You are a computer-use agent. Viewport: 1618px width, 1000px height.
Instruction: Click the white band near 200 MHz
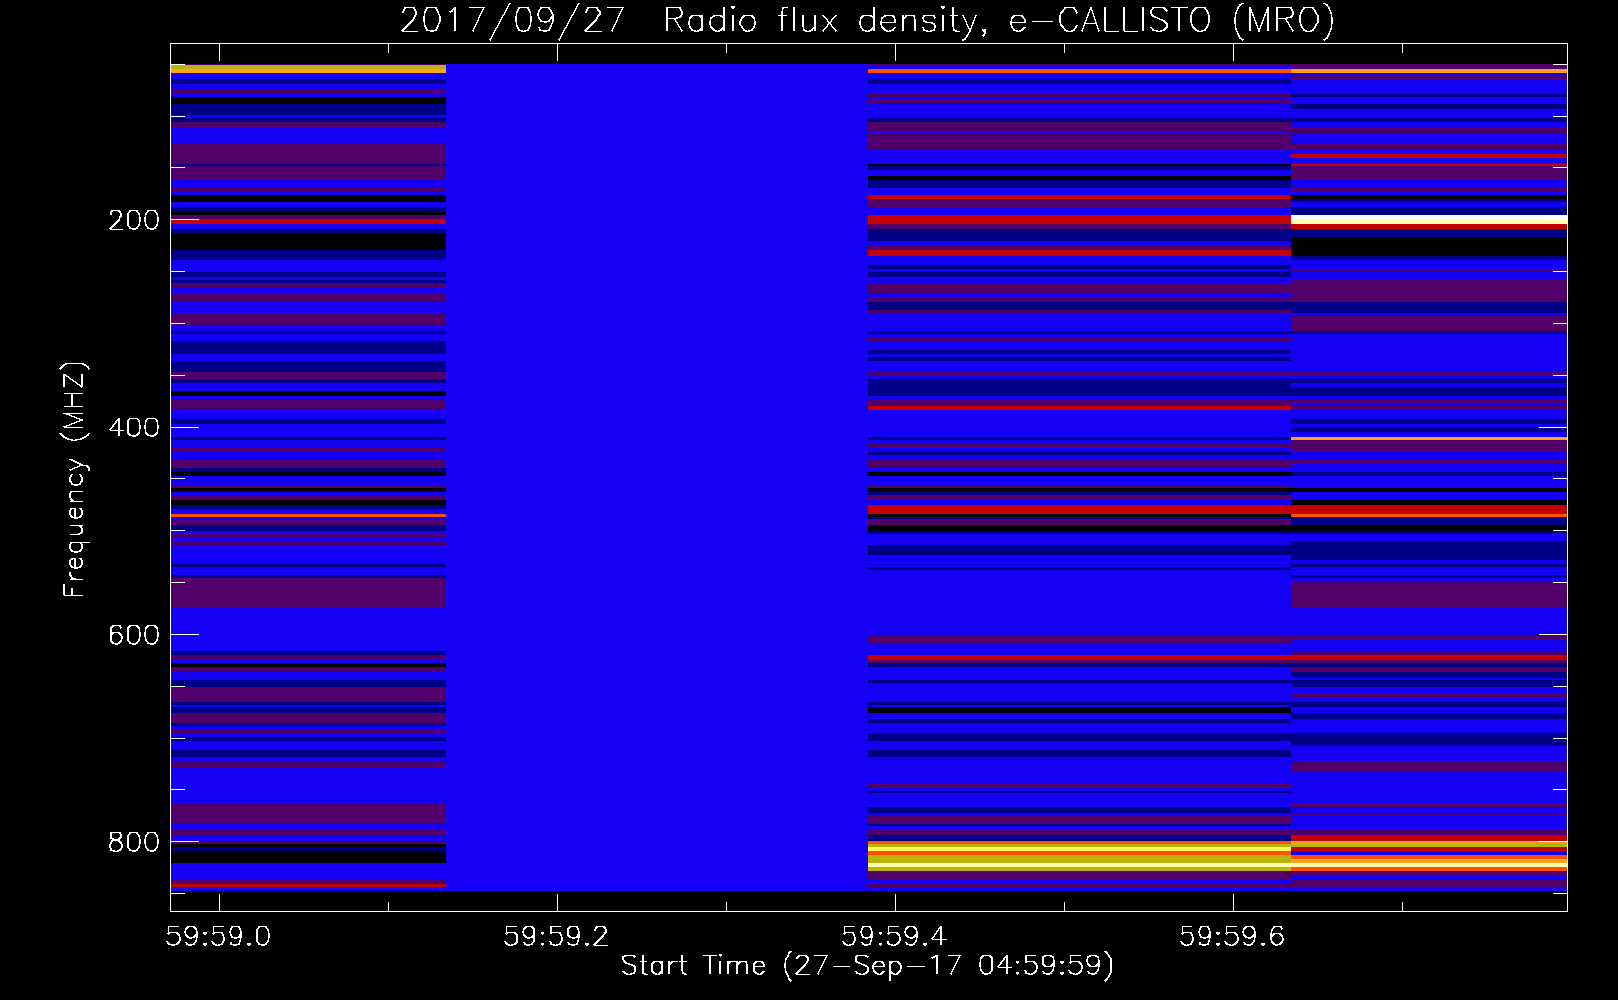pyautogui.click(x=1429, y=219)
